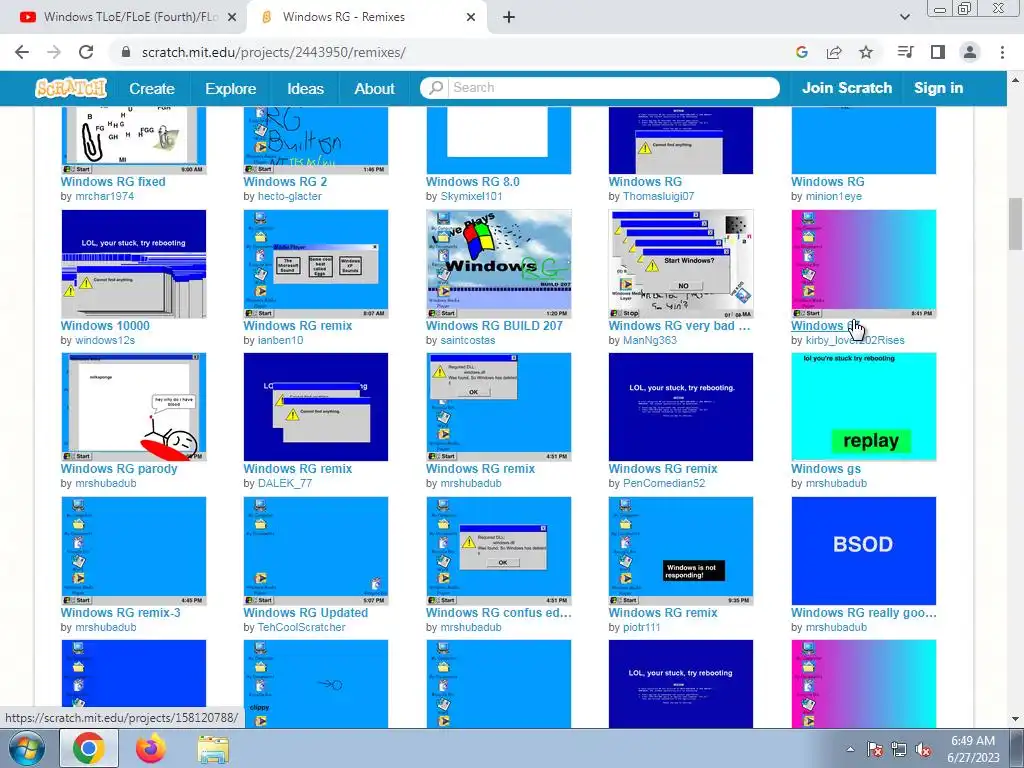This screenshot has width=1024, height=768.
Task: Click the page vertical scrollbar thumb
Action: [x=1016, y=224]
